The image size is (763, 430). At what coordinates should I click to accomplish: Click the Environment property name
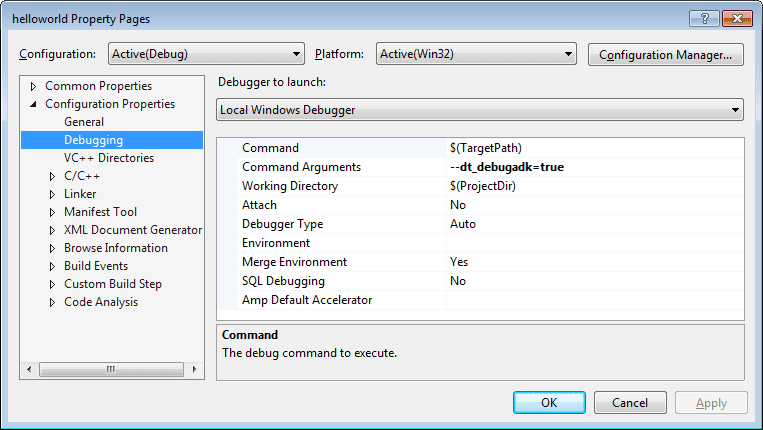[275, 243]
